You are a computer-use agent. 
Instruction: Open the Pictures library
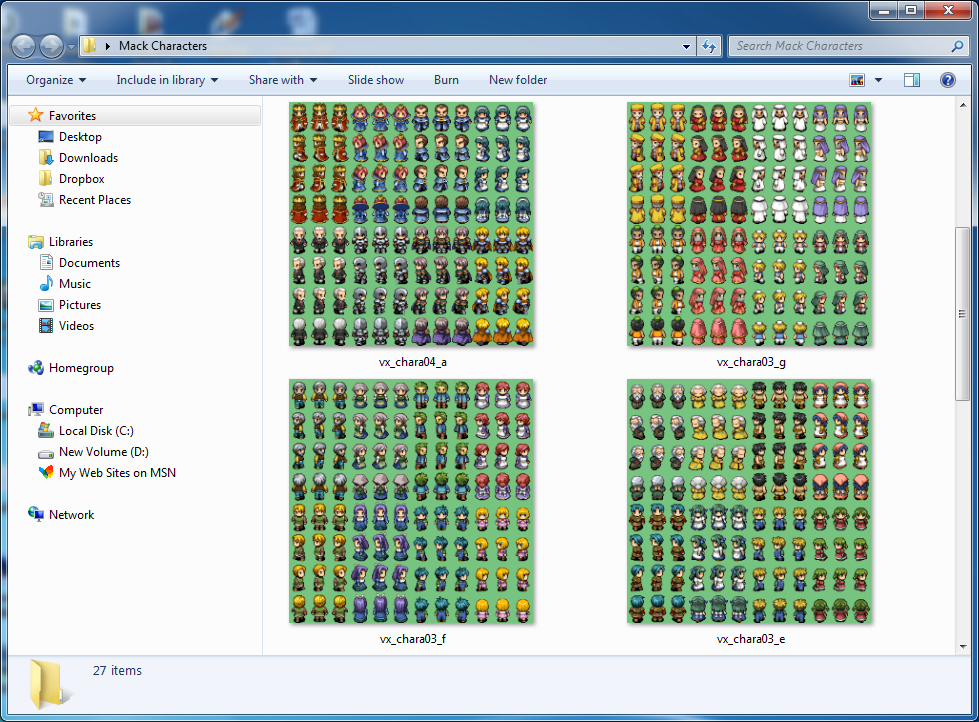click(x=79, y=305)
